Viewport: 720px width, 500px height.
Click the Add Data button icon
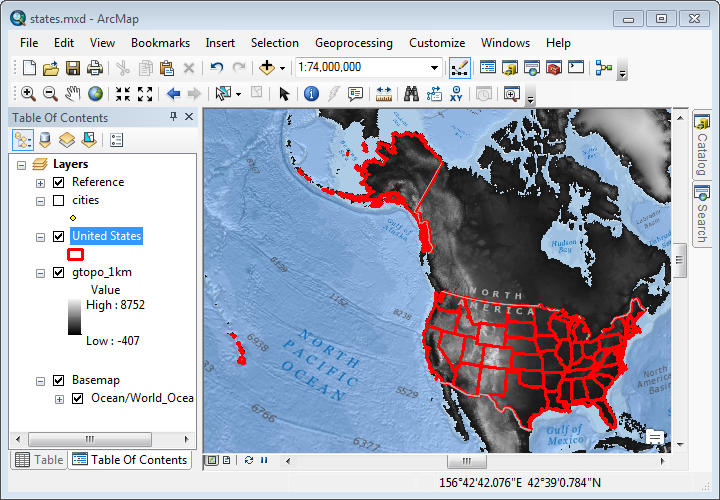pos(267,68)
